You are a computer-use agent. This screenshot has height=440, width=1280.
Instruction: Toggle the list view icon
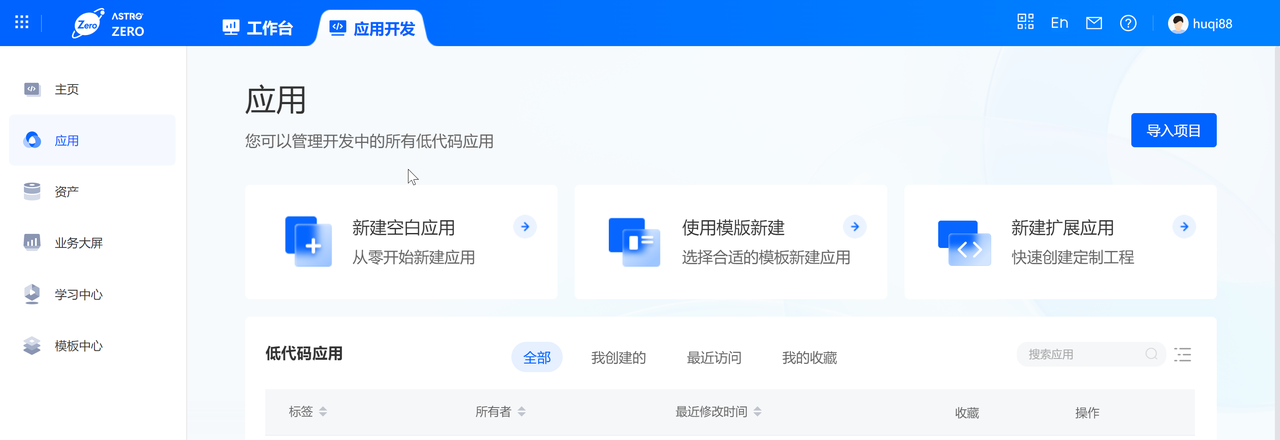(x=1183, y=354)
